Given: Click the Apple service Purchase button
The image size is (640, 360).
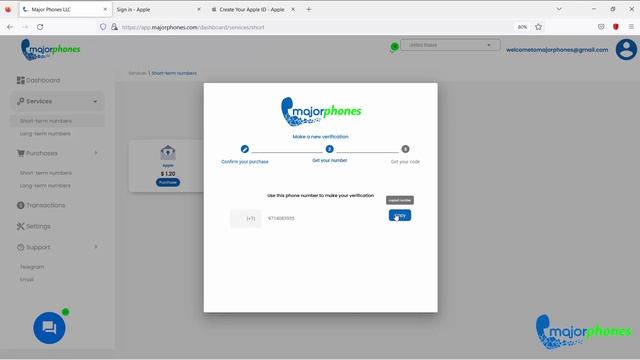Looking at the screenshot, I should click(168, 182).
